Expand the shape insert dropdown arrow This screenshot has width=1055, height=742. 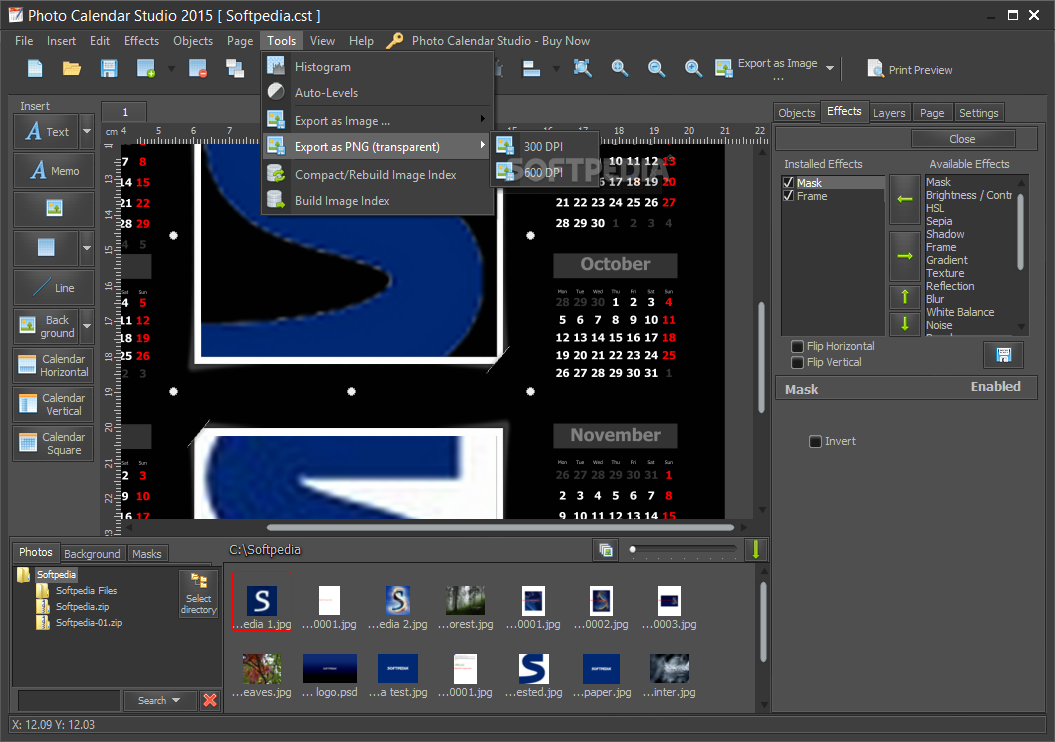pyautogui.click(x=87, y=248)
